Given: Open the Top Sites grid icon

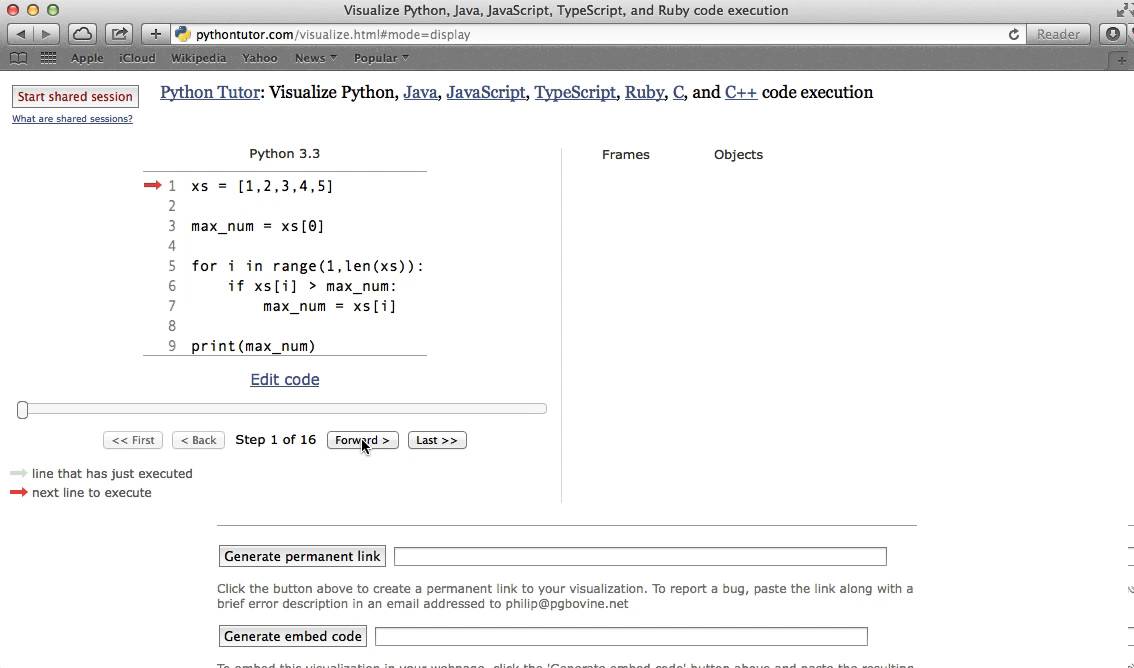Looking at the screenshot, I should coord(48,58).
